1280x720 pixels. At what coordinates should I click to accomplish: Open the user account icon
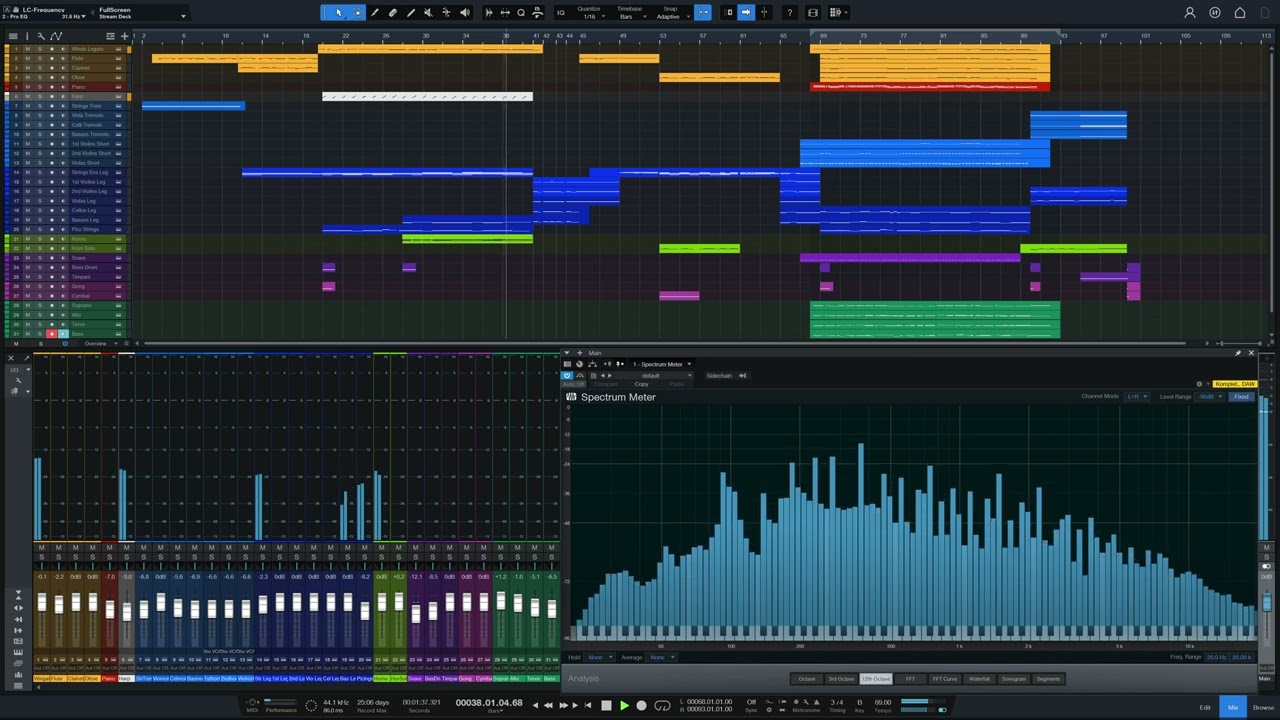[x=1190, y=13]
